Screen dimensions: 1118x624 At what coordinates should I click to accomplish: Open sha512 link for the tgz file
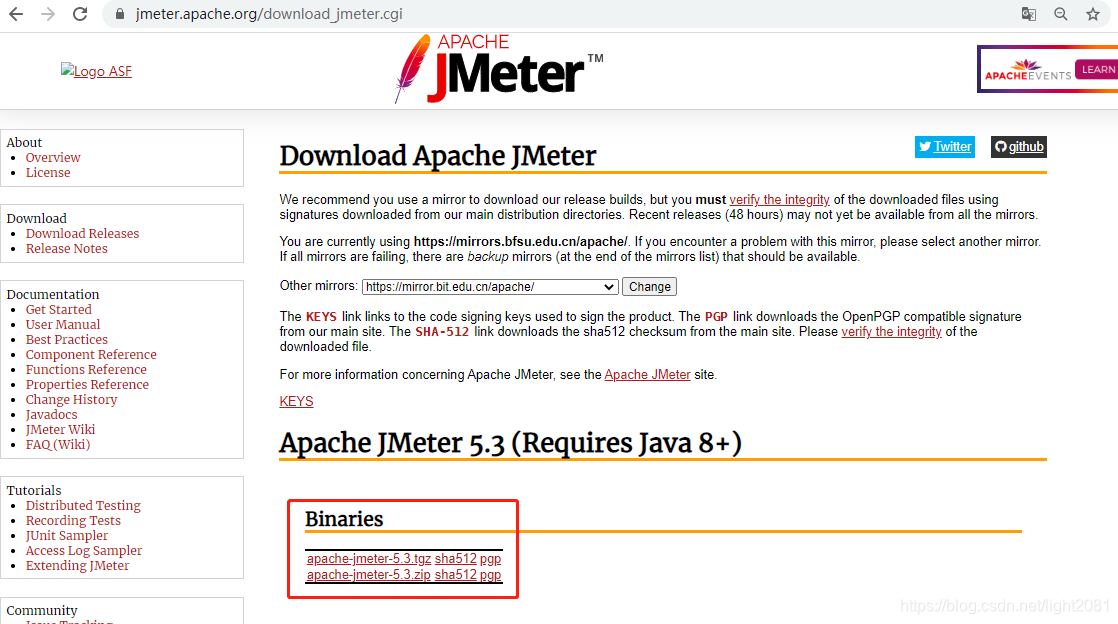coord(456,559)
